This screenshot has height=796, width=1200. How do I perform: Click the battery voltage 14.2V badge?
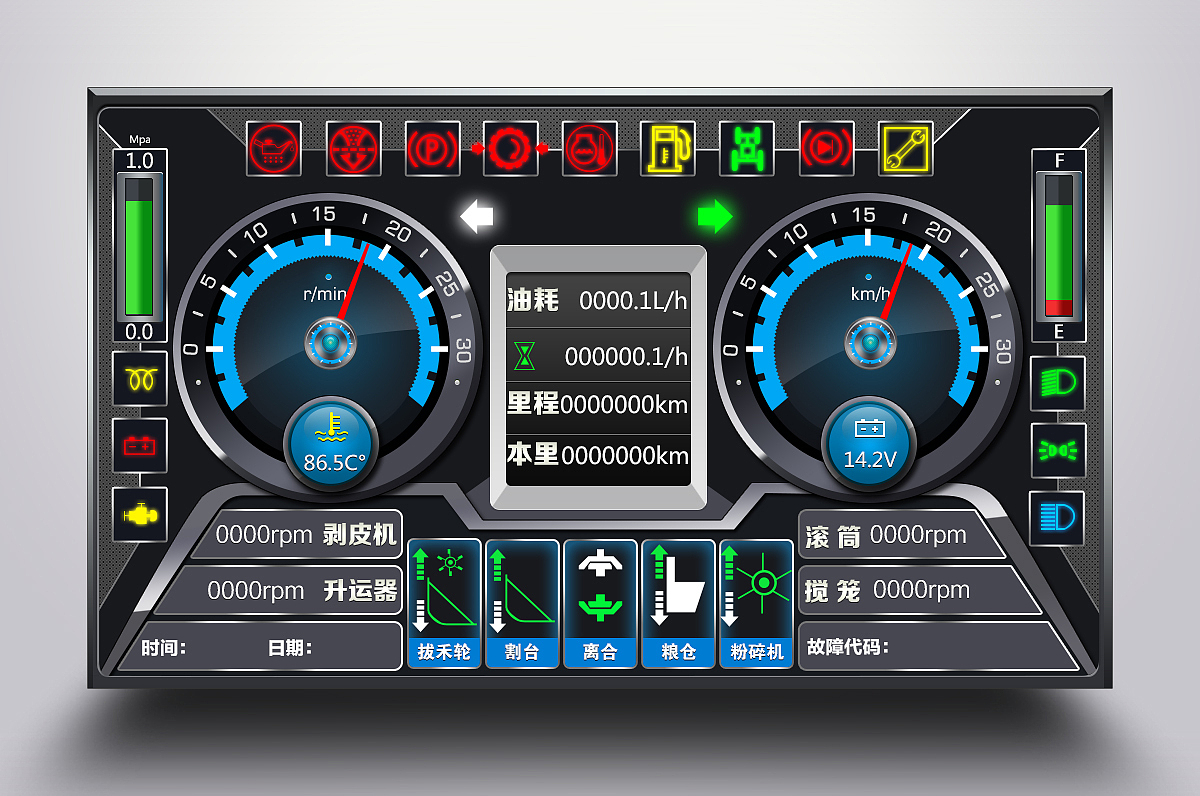coord(869,444)
